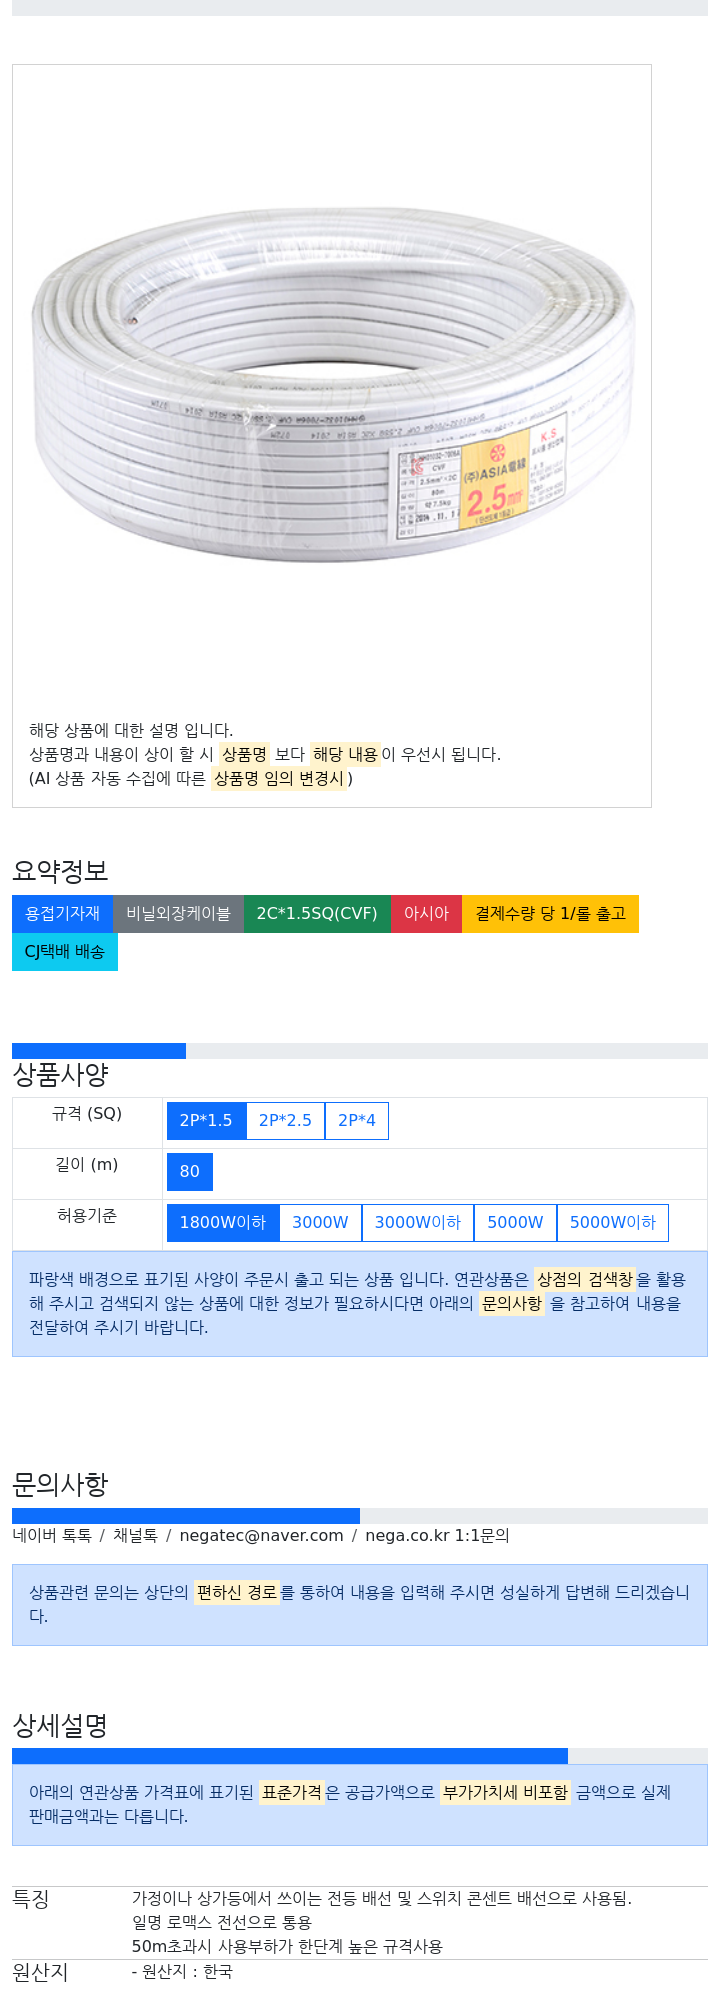The height and width of the screenshot is (1992, 720).
Task: Click the red 아시아 brand tag
Action: pyautogui.click(x=426, y=914)
